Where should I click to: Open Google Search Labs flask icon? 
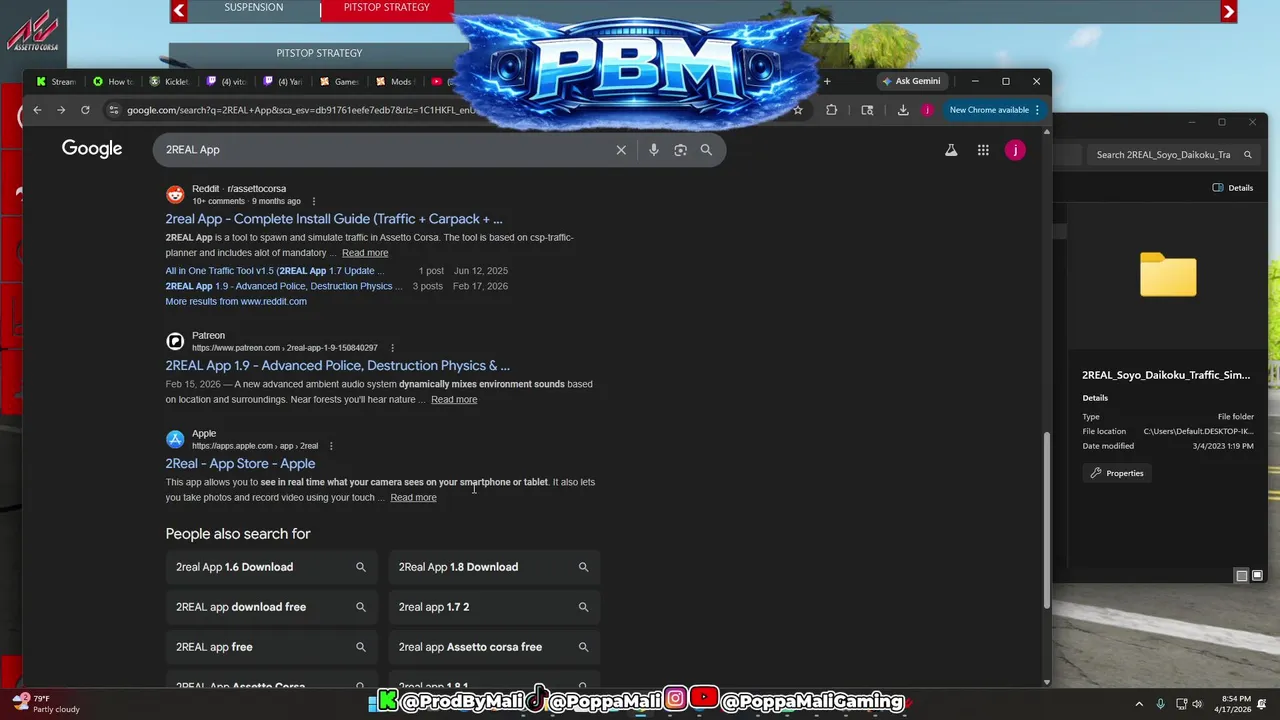point(951,150)
